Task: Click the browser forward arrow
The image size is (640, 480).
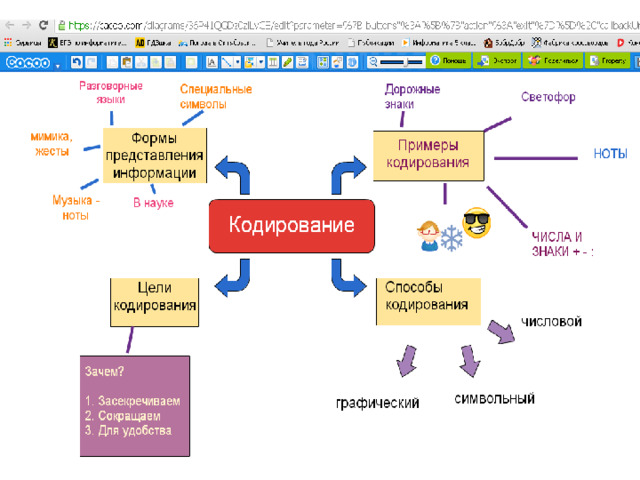Action: [27, 25]
